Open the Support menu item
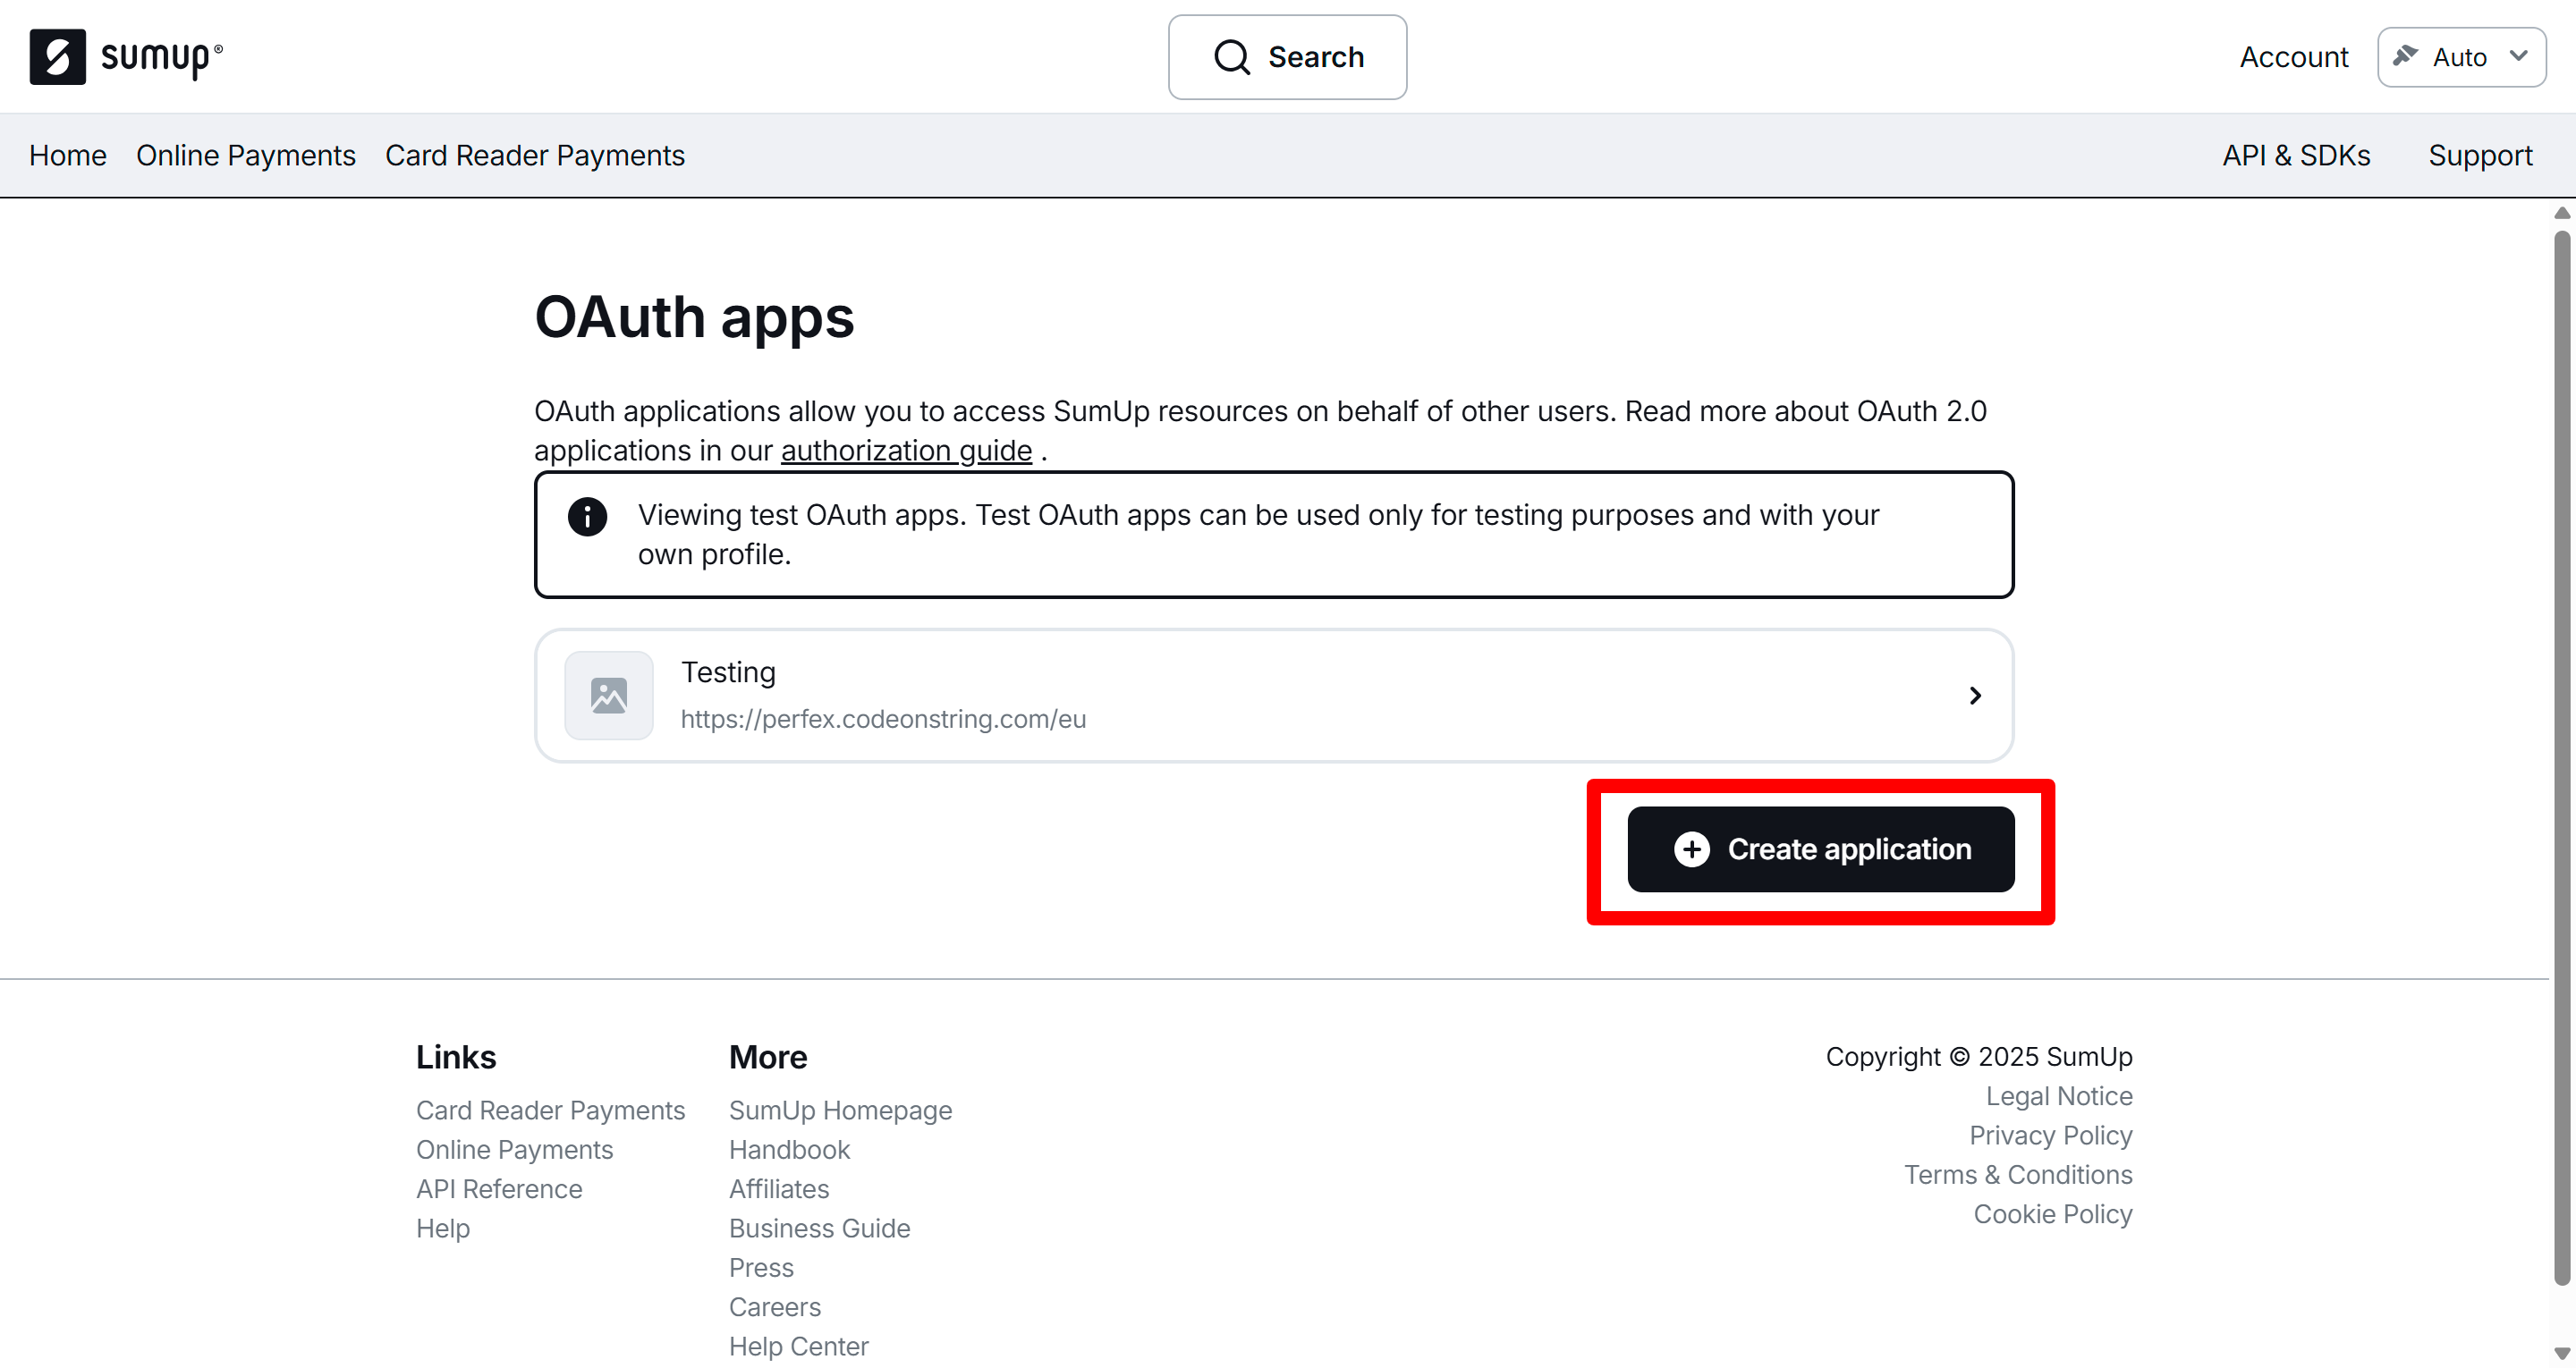Viewport: 2576px width, 1368px height. click(x=2479, y=155)
